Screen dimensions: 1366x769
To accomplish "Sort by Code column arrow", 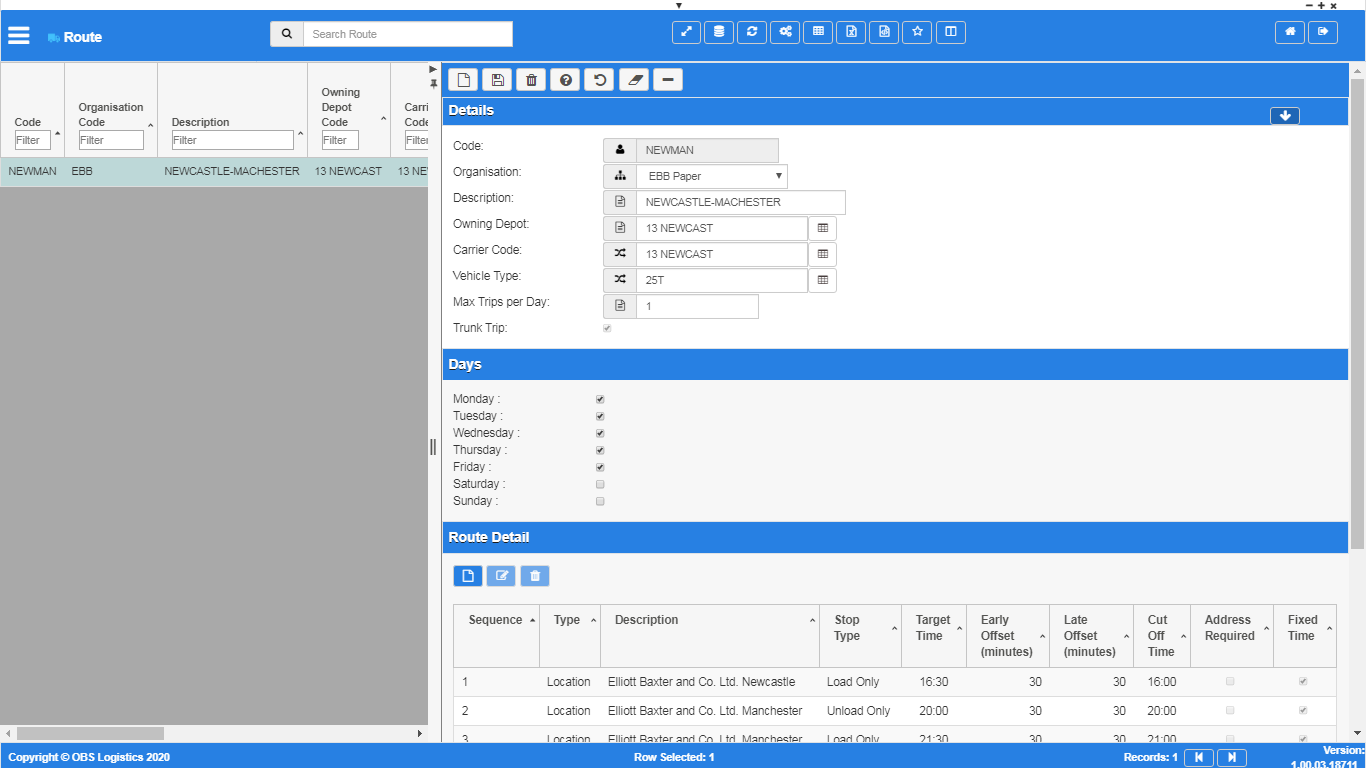I will click(57, 132).
